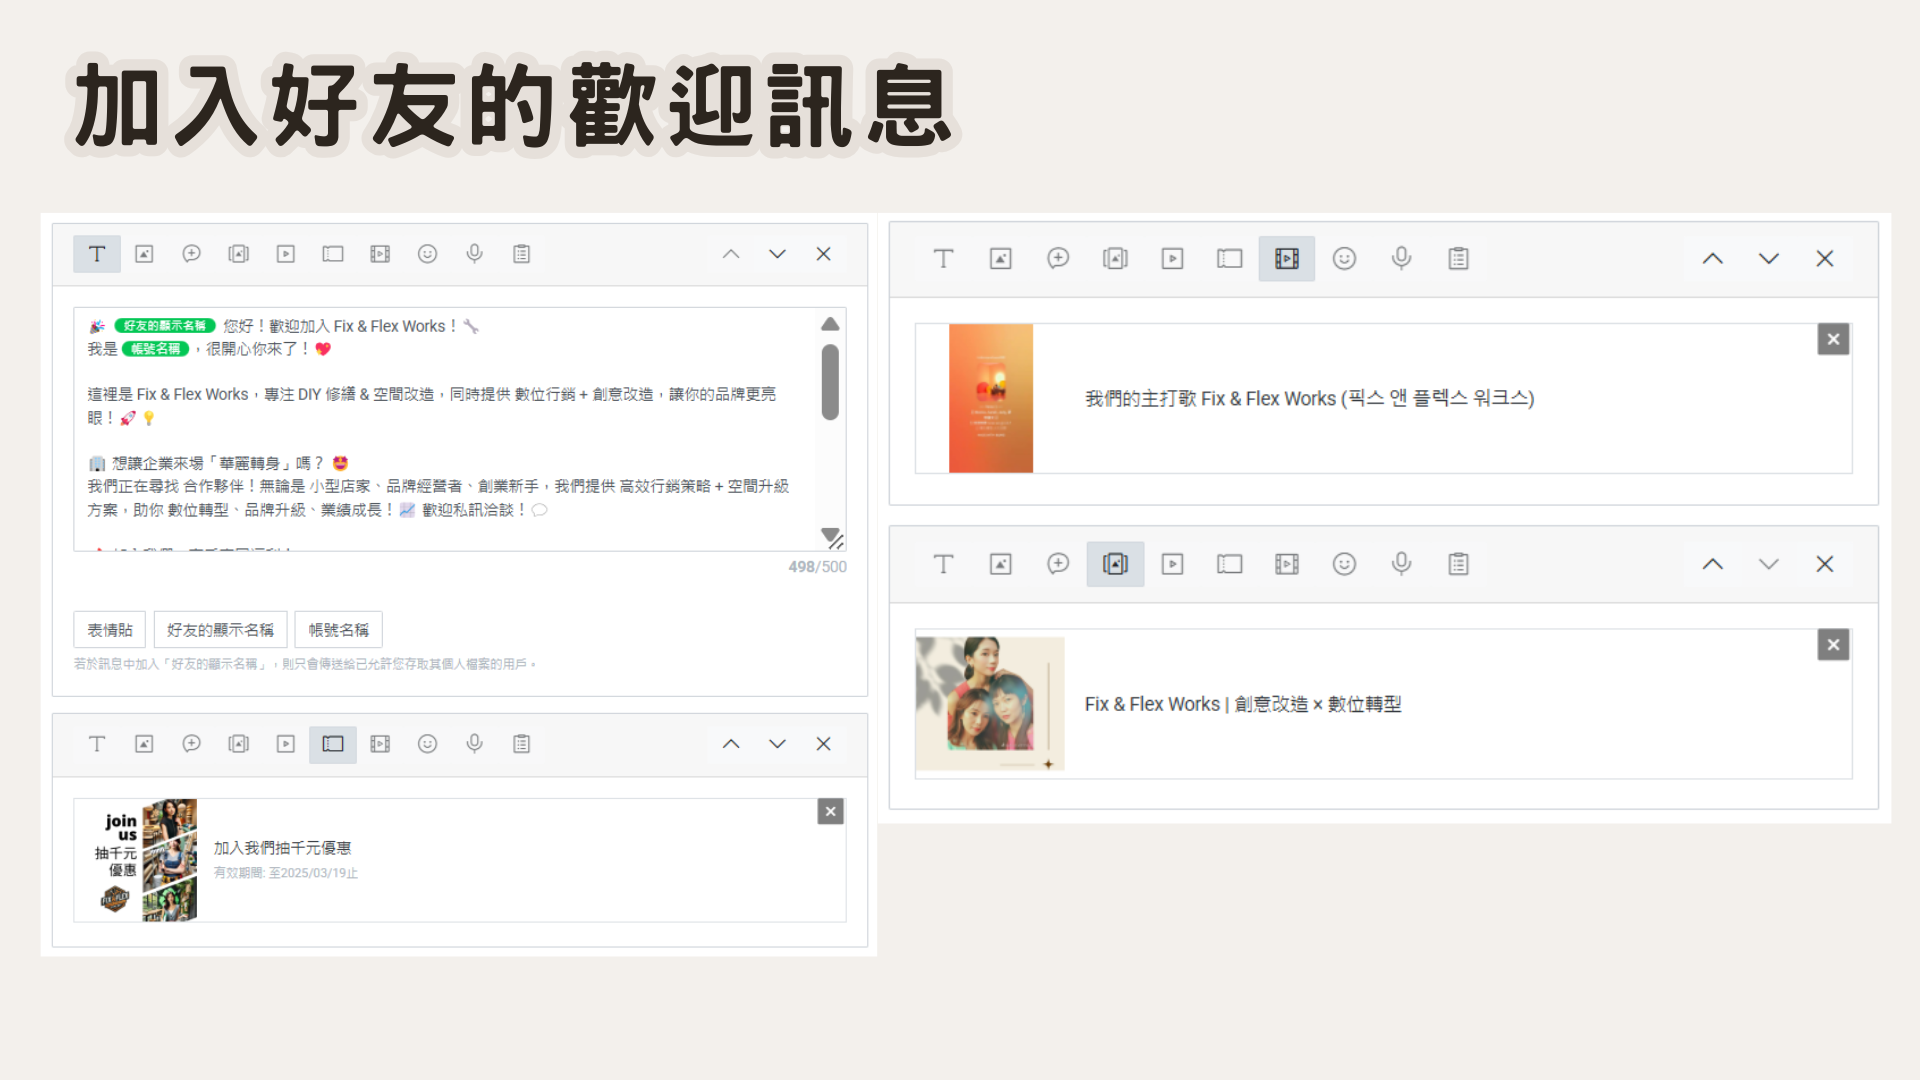Insert 好友的顯示名稱 placeholder button
Viewport: 1920px width, 1080px height.
click(x=220, y=630)
